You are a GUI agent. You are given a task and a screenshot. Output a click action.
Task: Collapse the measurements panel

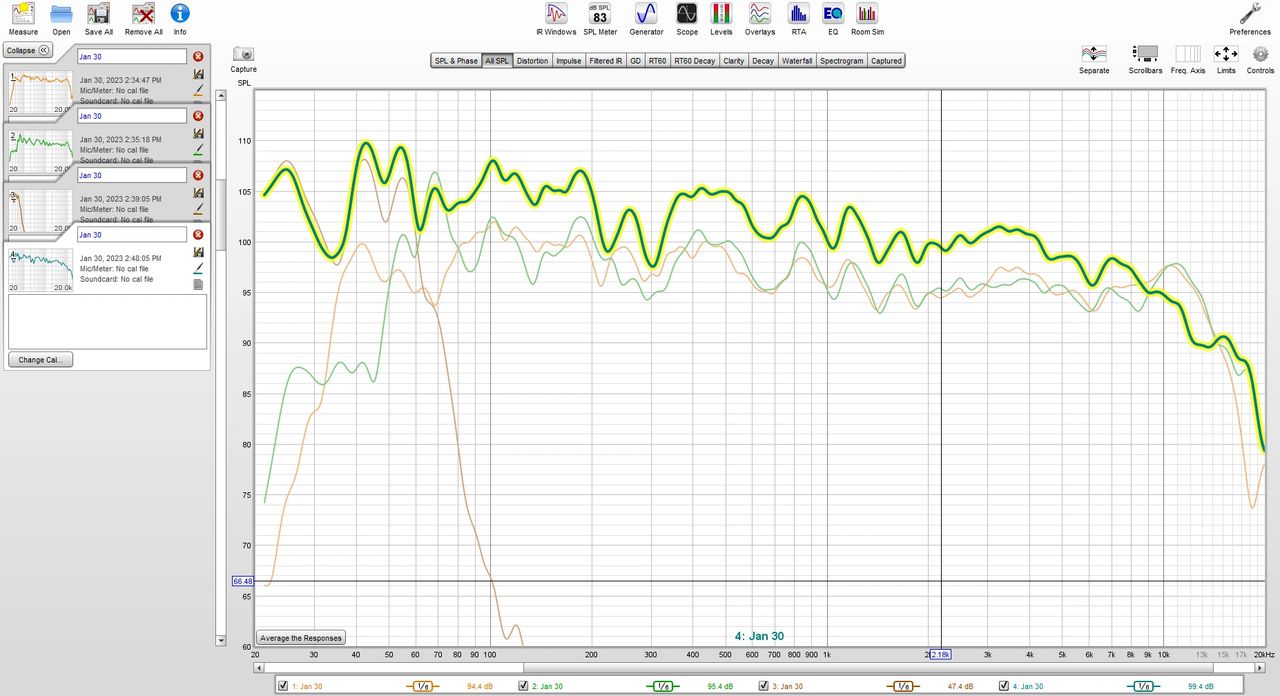click(28, 50)
